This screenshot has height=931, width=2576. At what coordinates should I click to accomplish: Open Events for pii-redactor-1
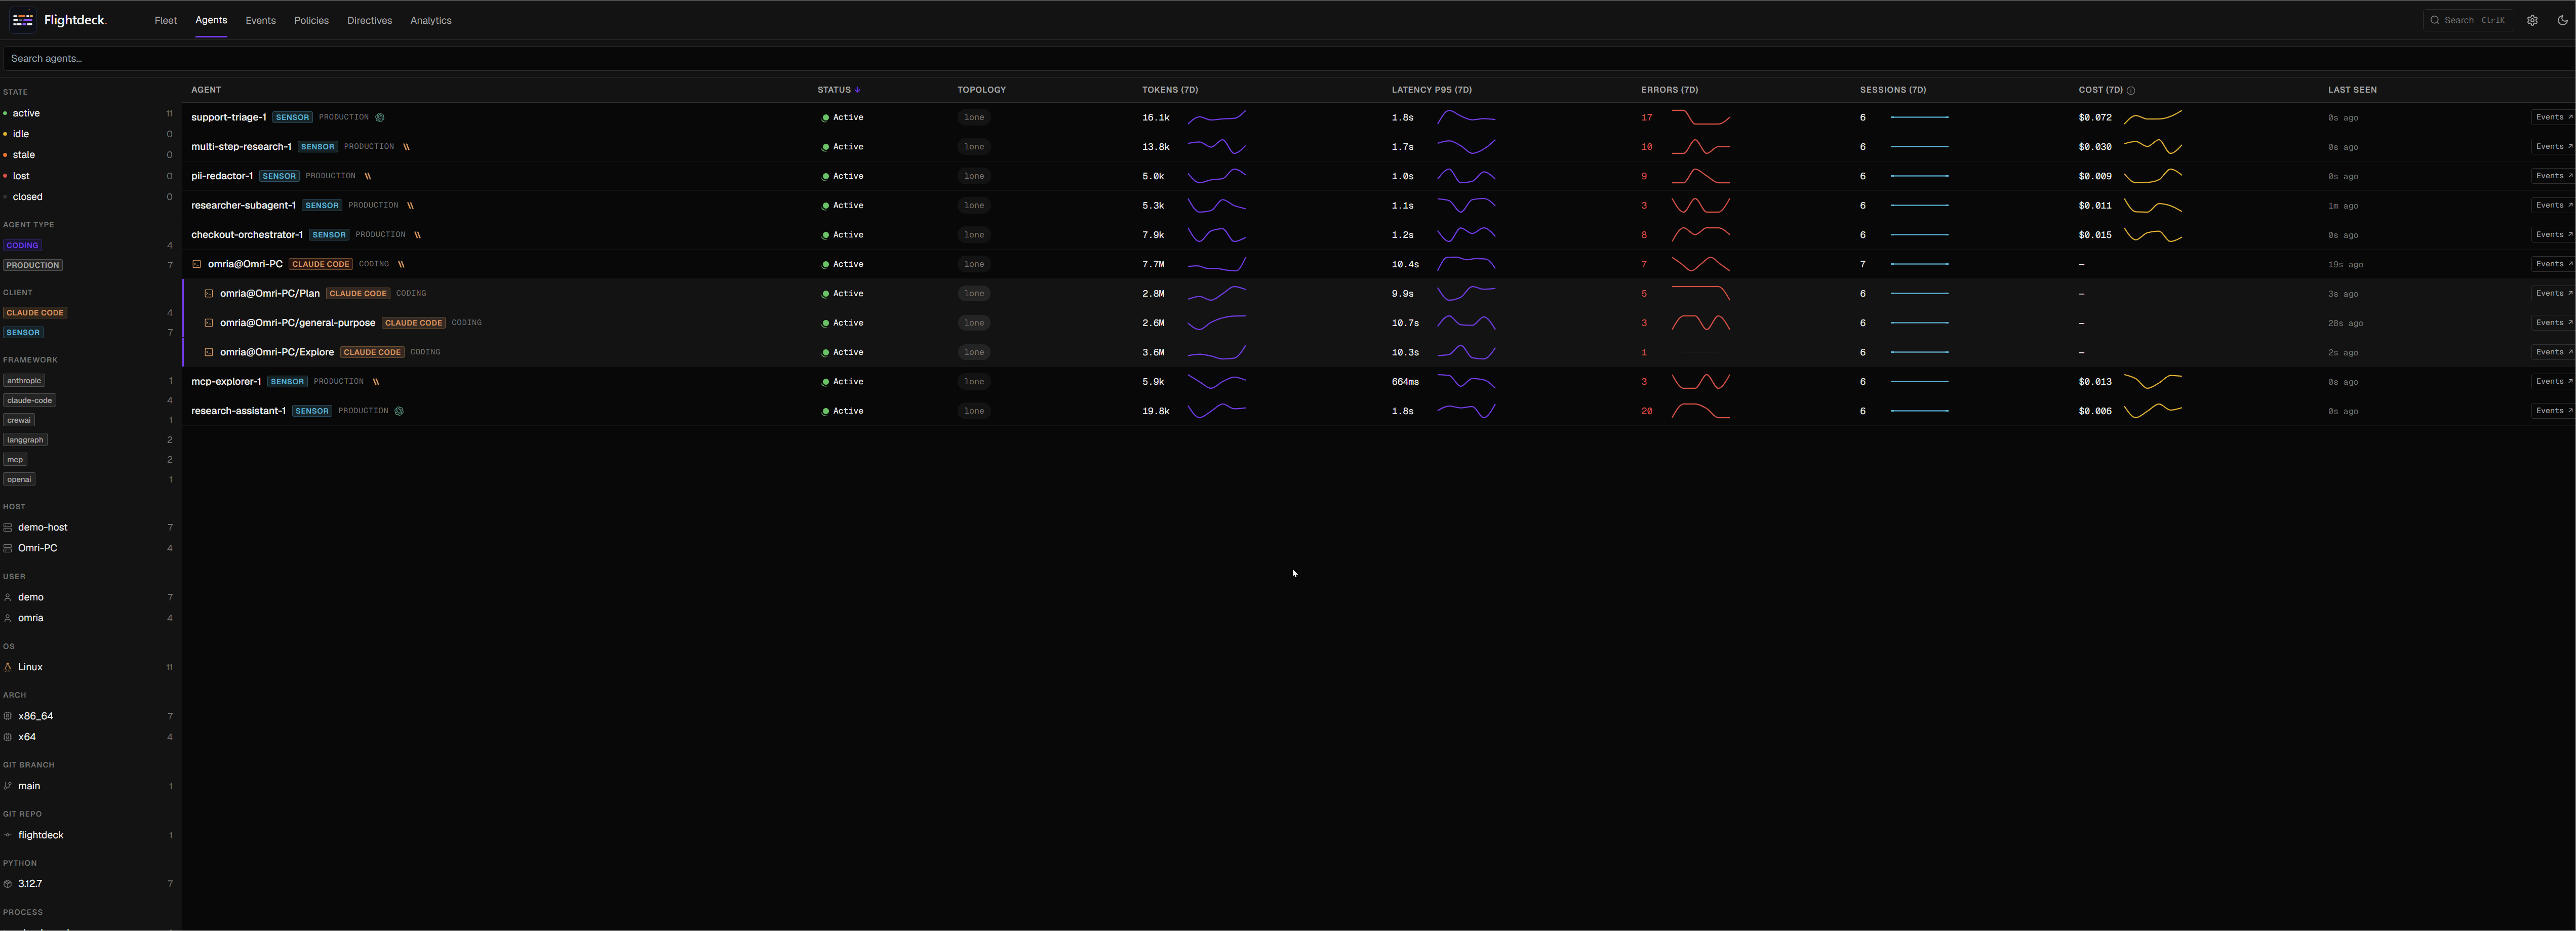tap(2553, 176)
